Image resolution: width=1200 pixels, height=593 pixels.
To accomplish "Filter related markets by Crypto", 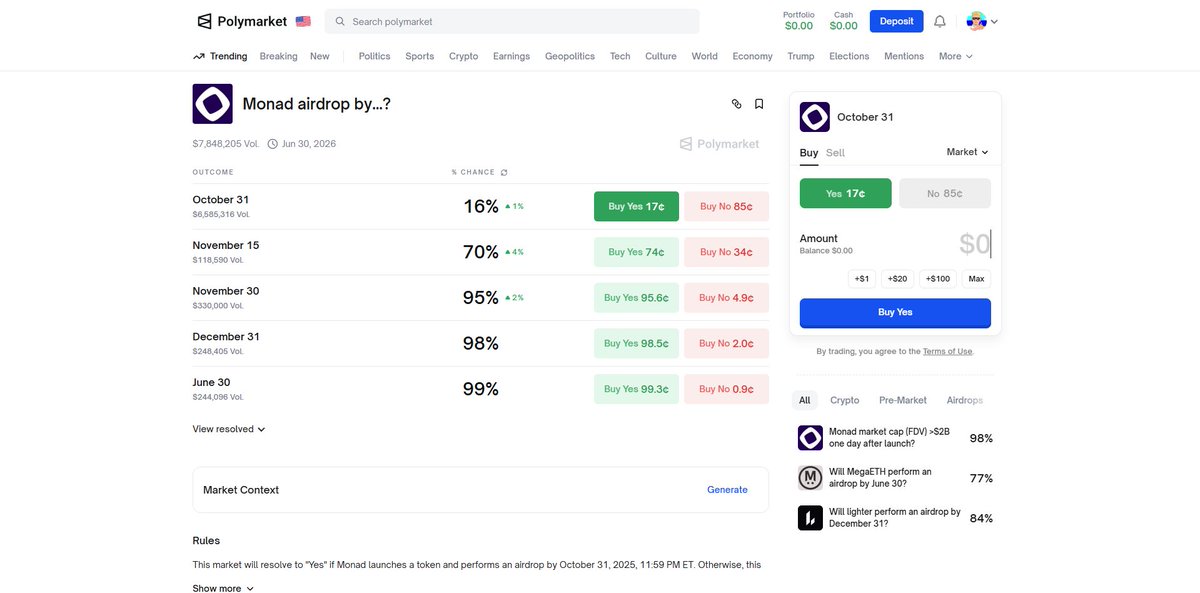I will tap(845, 400).
